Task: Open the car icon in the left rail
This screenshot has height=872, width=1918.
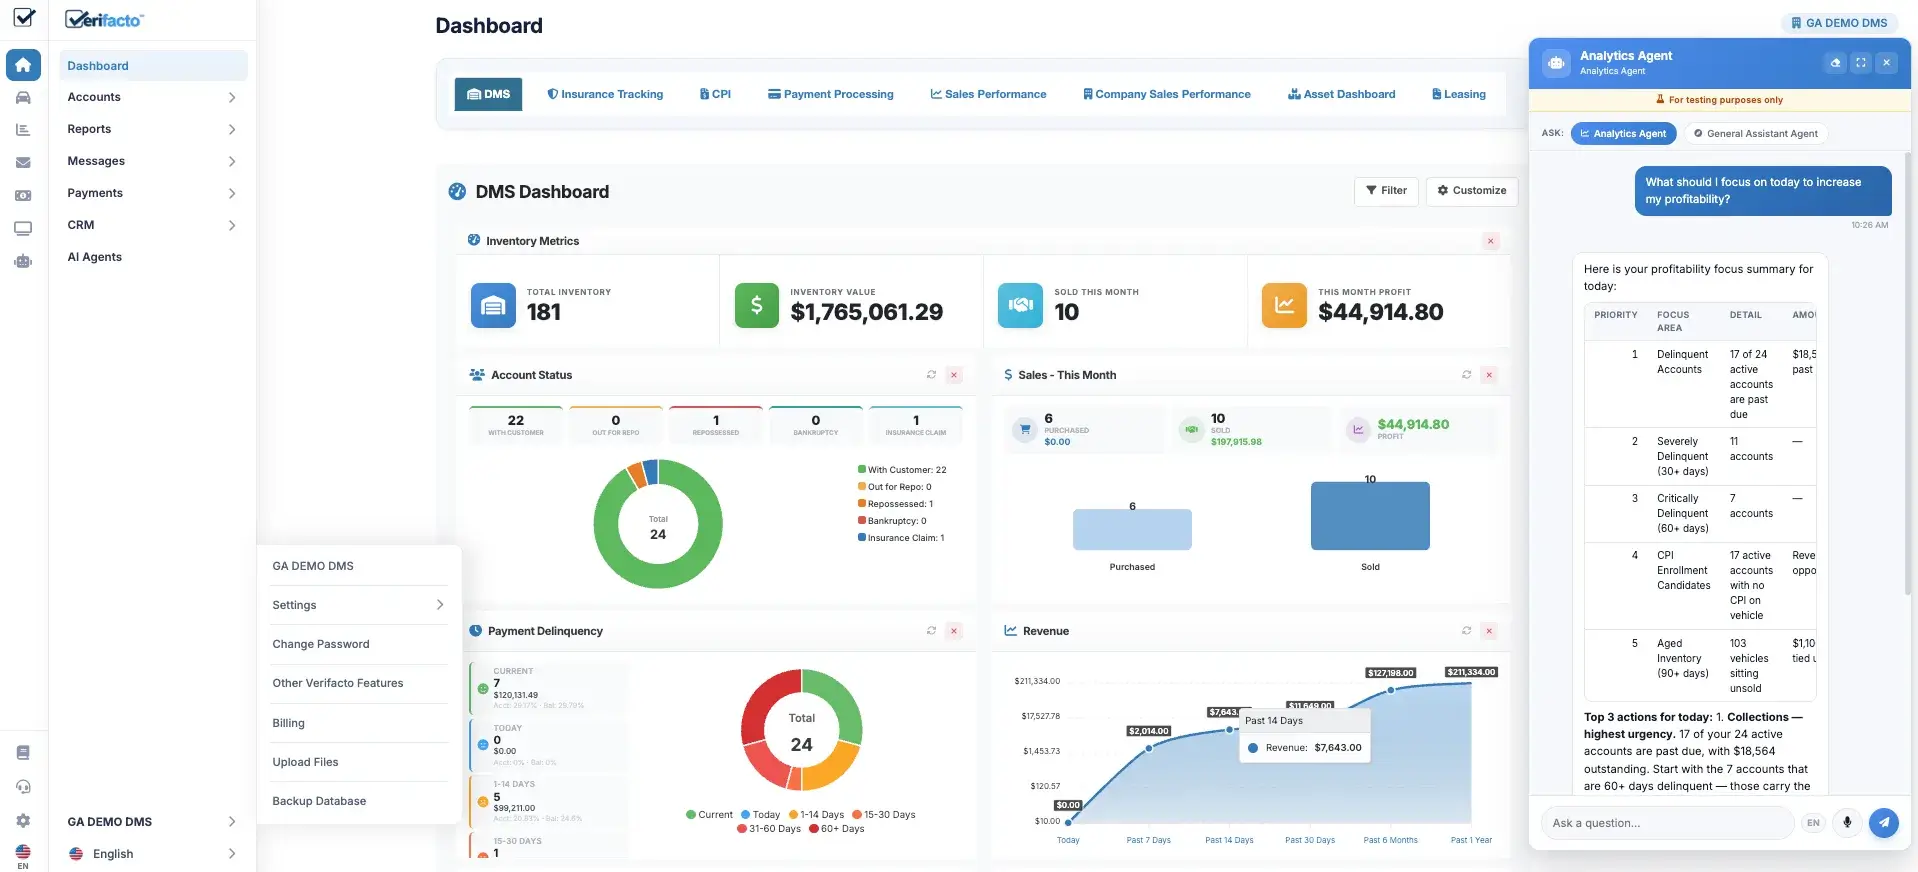Action: click(23, 97)
